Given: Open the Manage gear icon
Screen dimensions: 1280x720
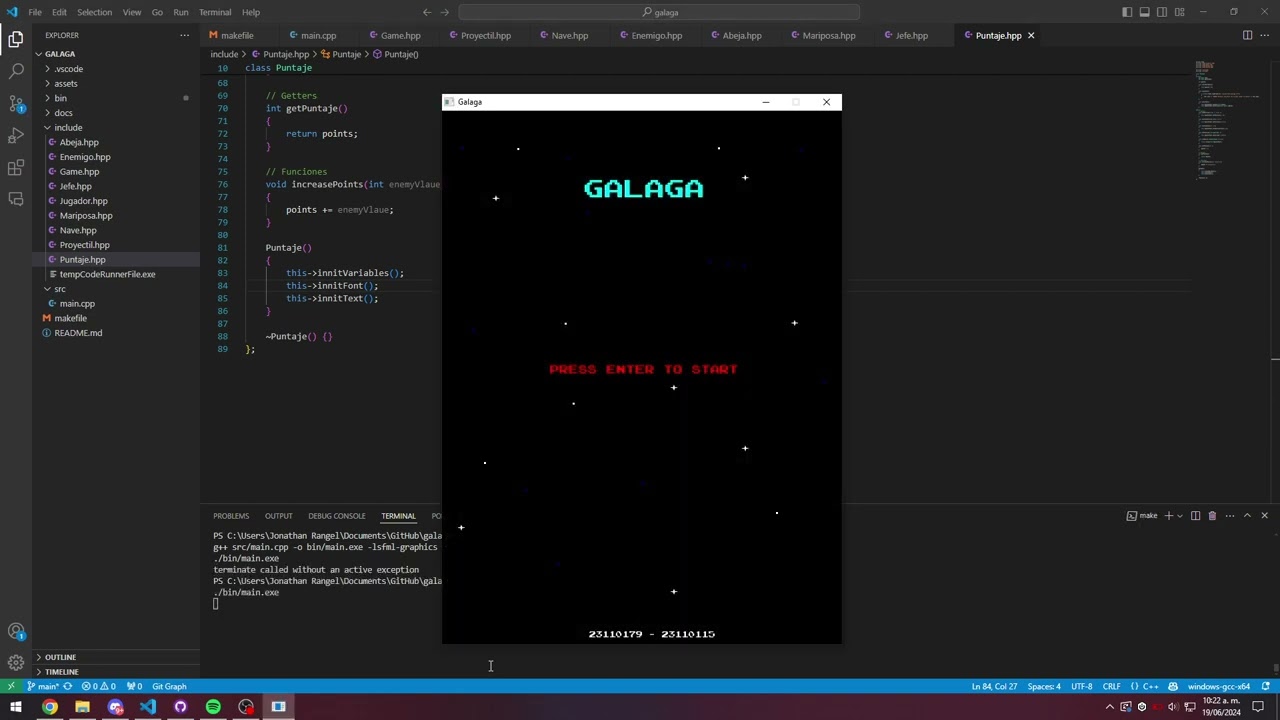Looking at the screenshot, I should coord(16,662).
